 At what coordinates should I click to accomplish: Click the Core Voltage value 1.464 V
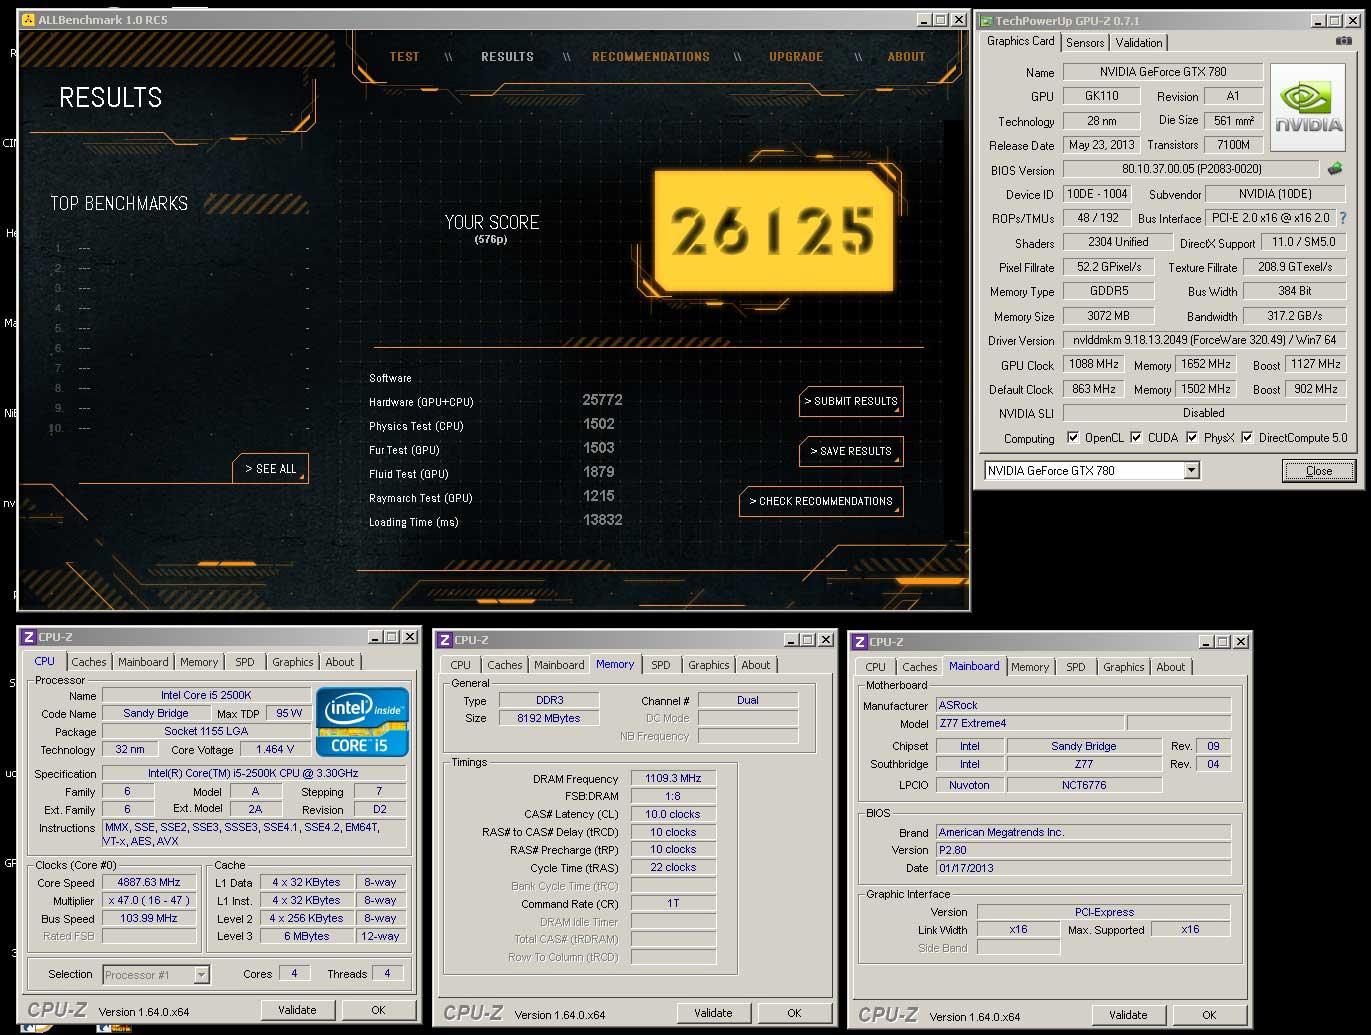pos(275,749)
